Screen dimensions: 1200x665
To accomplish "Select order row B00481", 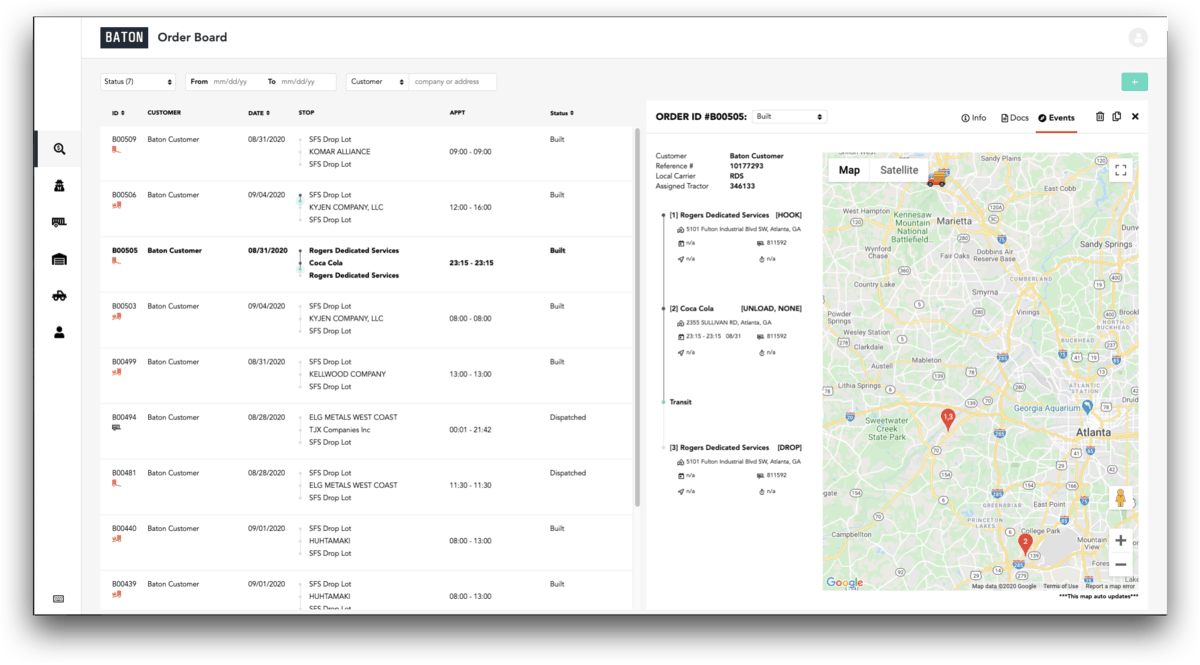I will coord(366,486).
